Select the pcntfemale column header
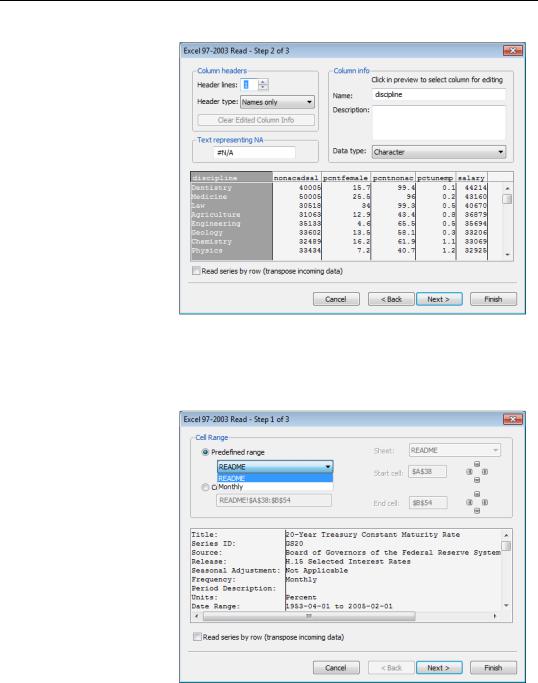538x683 pixels. click(346, 178)
